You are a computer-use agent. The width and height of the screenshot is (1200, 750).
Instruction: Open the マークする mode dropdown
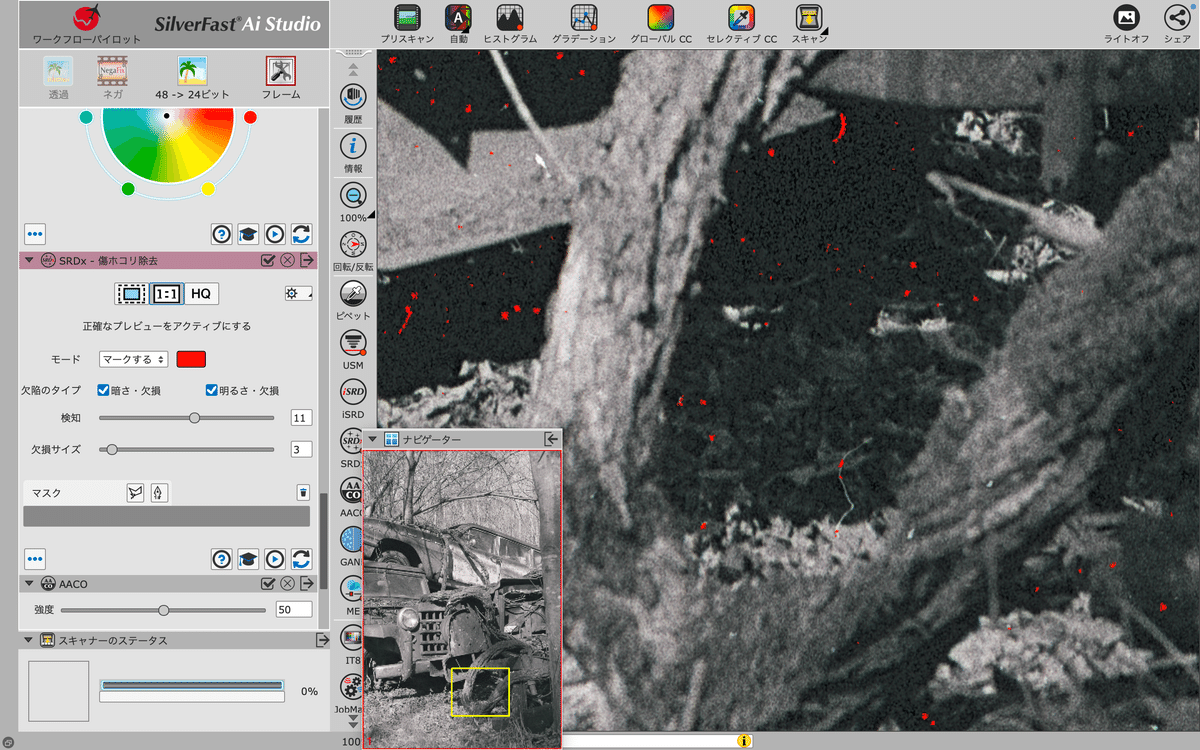tap(132, 359)
